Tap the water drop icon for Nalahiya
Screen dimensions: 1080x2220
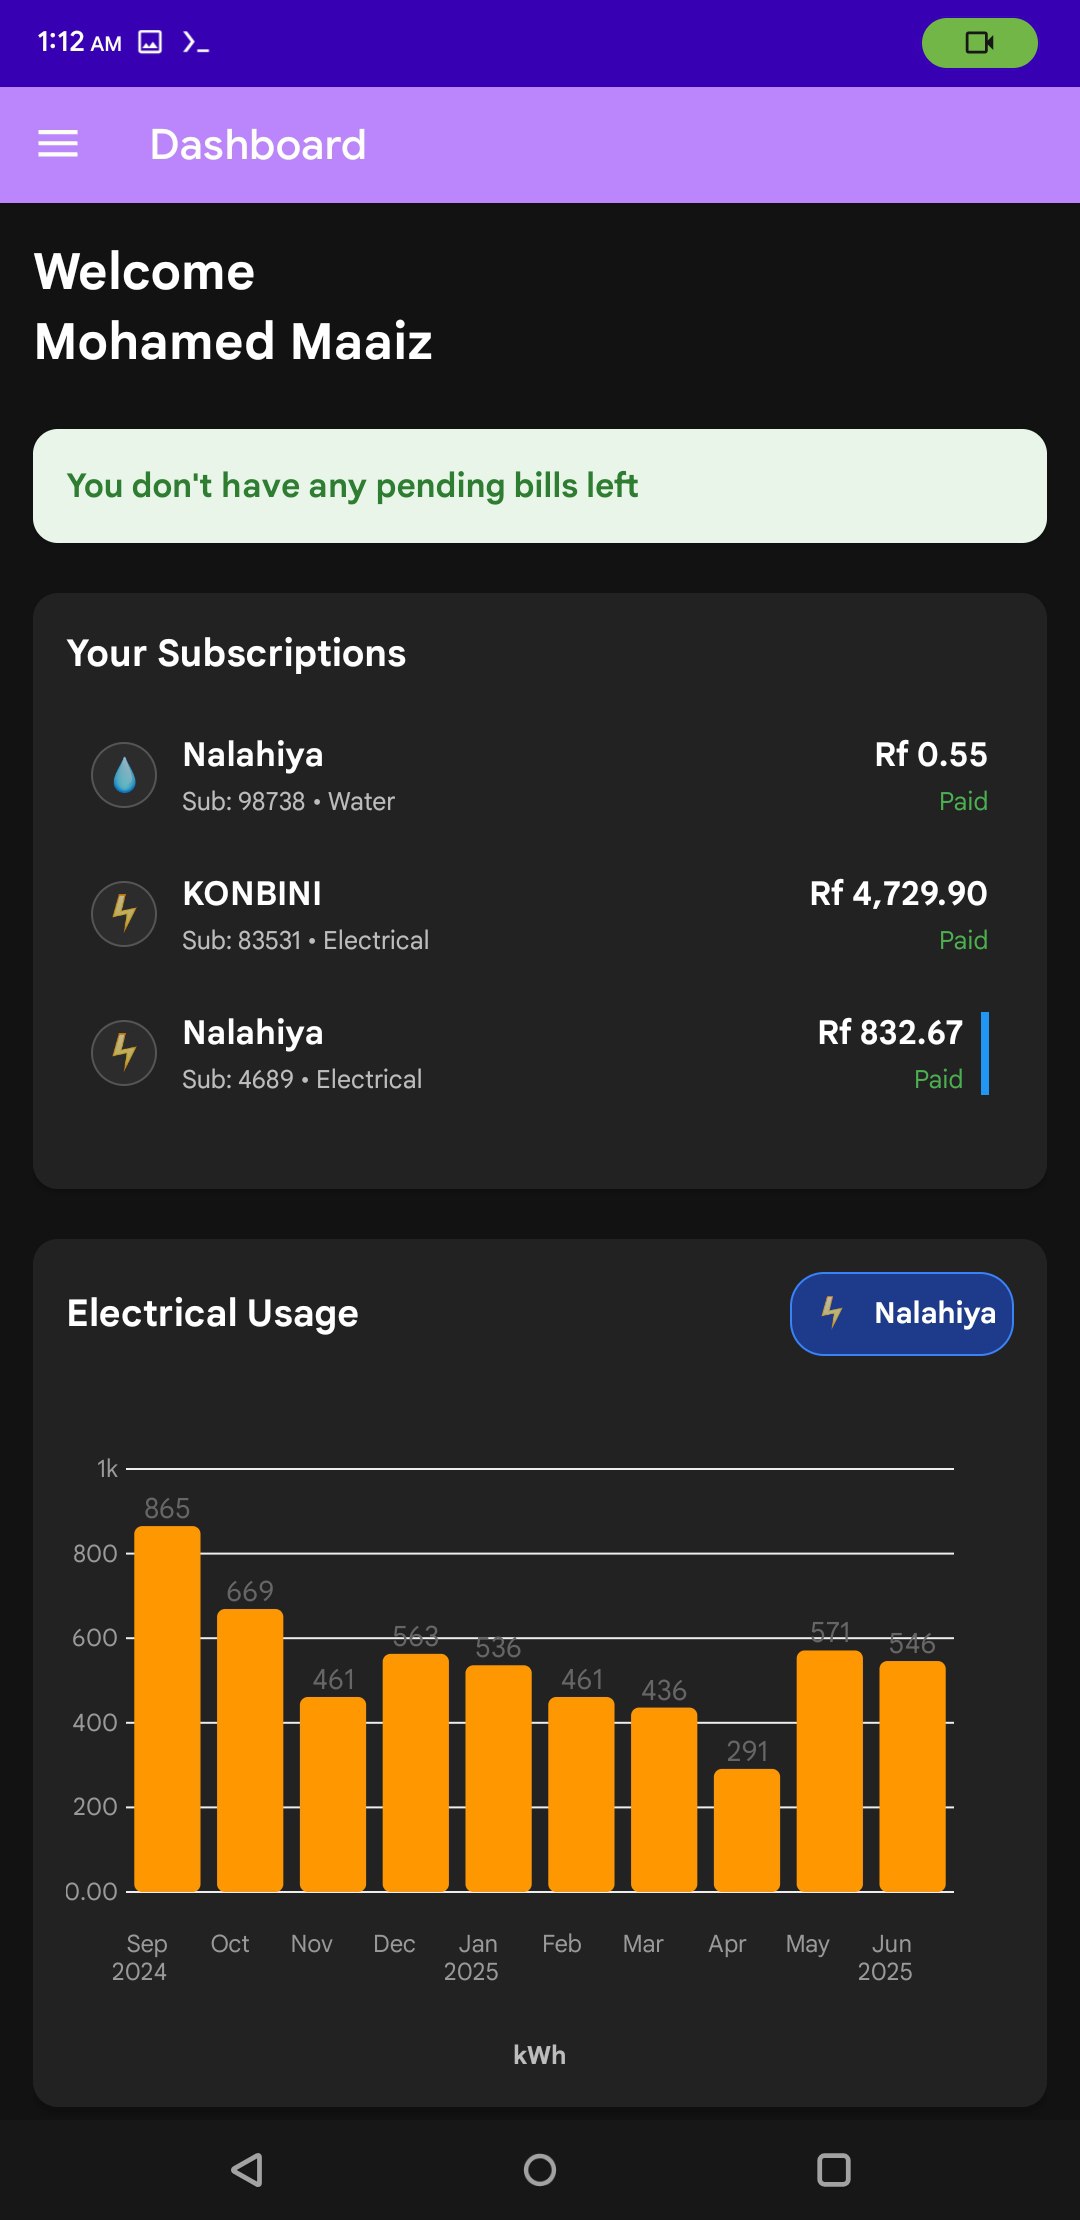(124, 775)
